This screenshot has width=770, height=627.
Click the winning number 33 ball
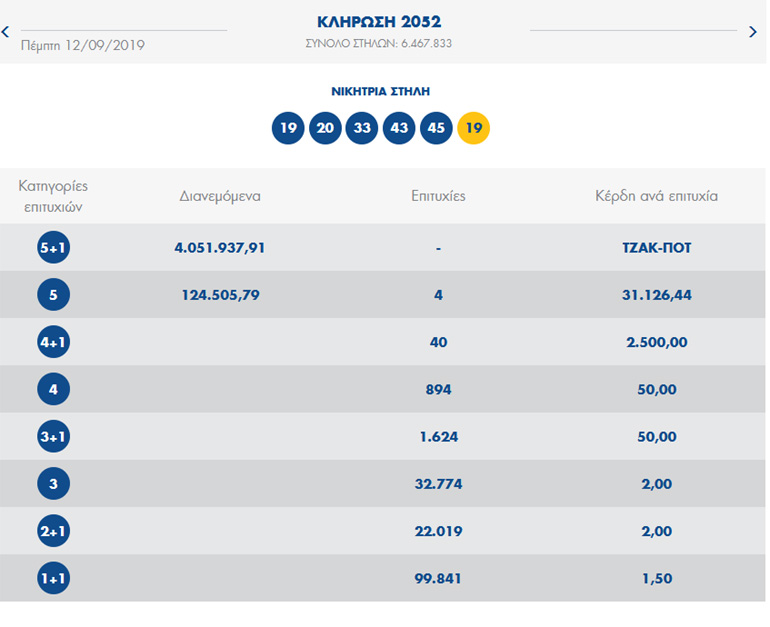[x=362, y=128]
